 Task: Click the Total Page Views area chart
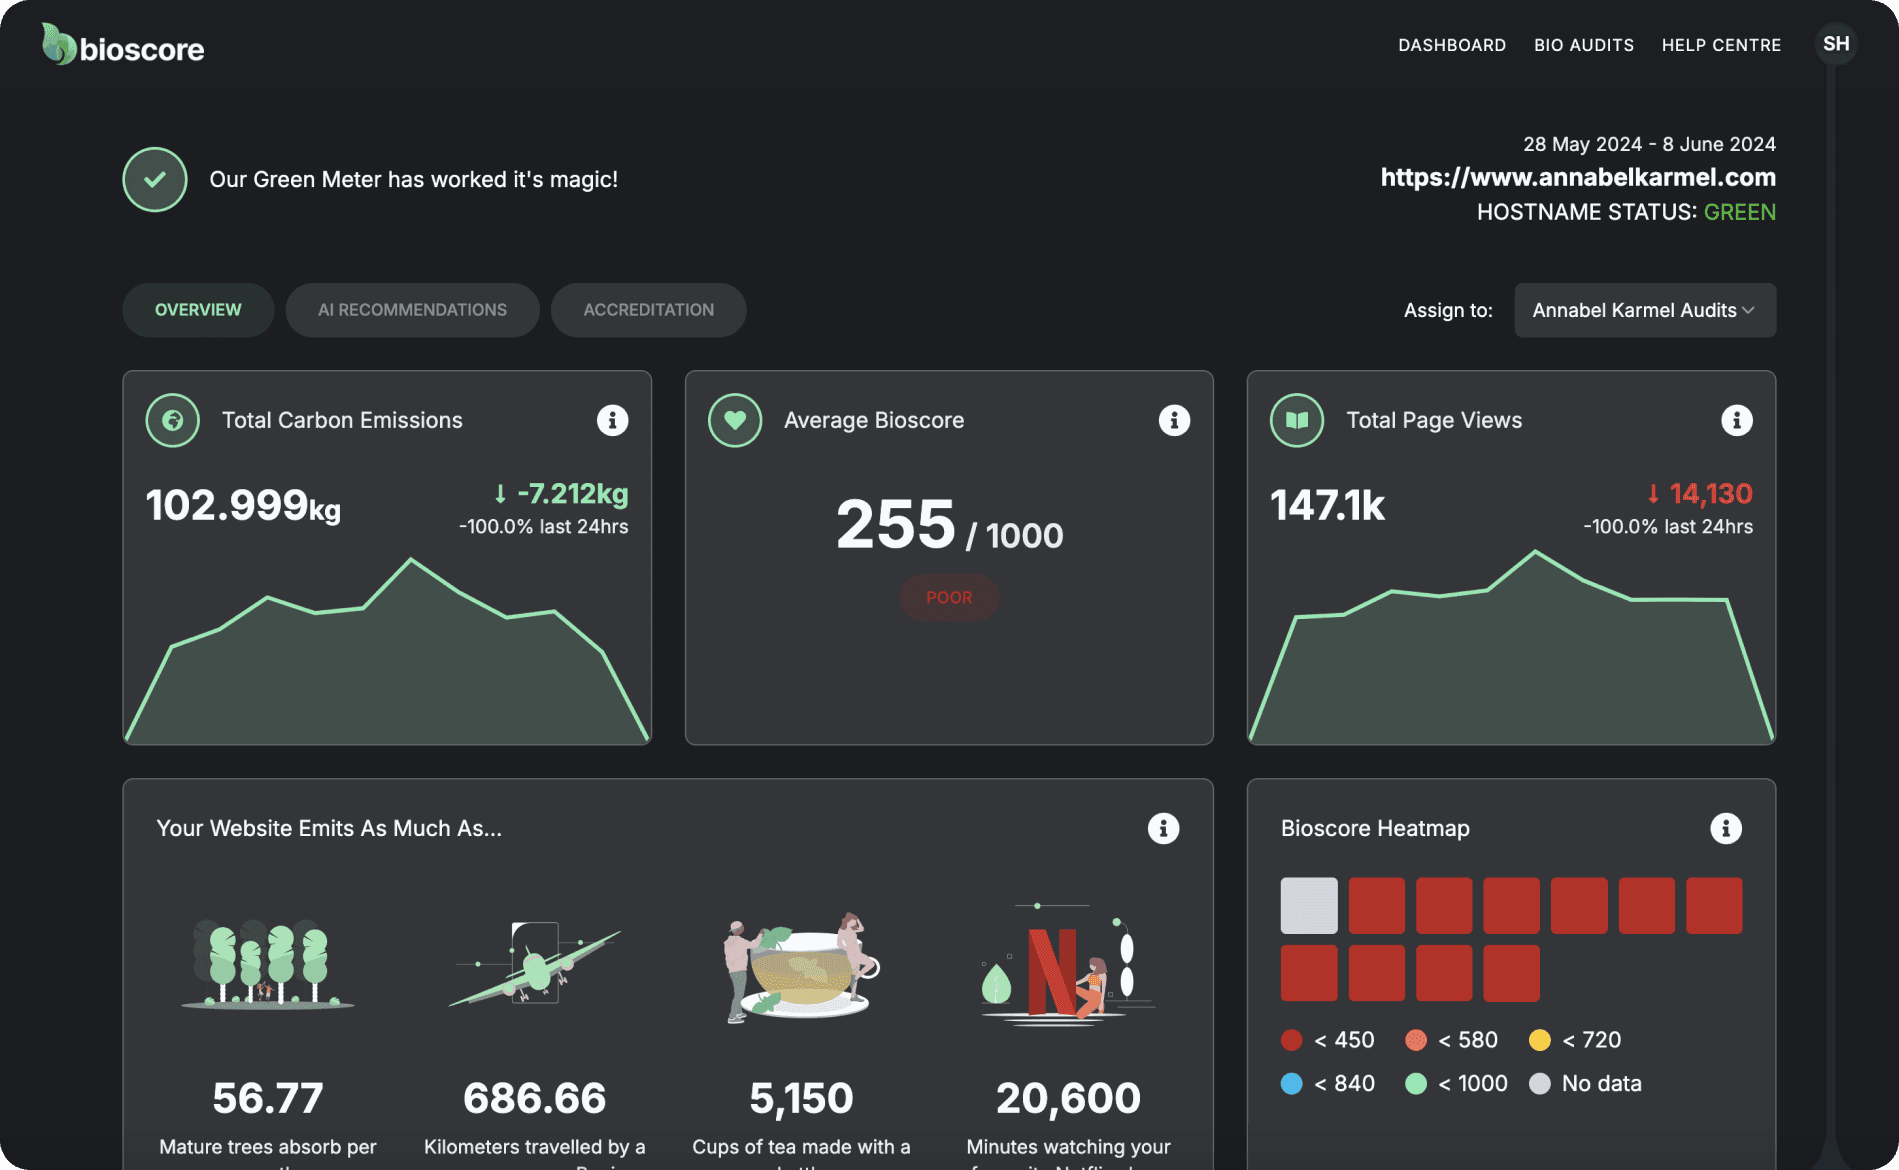point(1511,647)
